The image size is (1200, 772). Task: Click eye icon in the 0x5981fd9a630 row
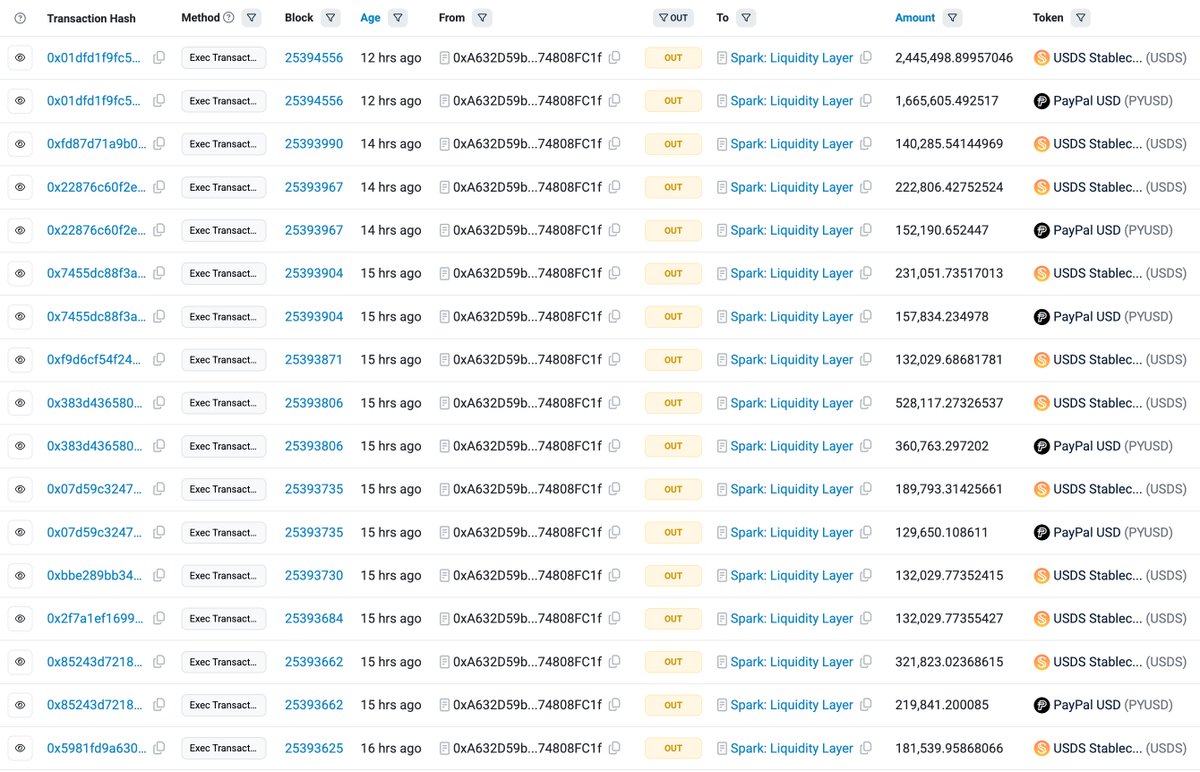tap(20, 748)
